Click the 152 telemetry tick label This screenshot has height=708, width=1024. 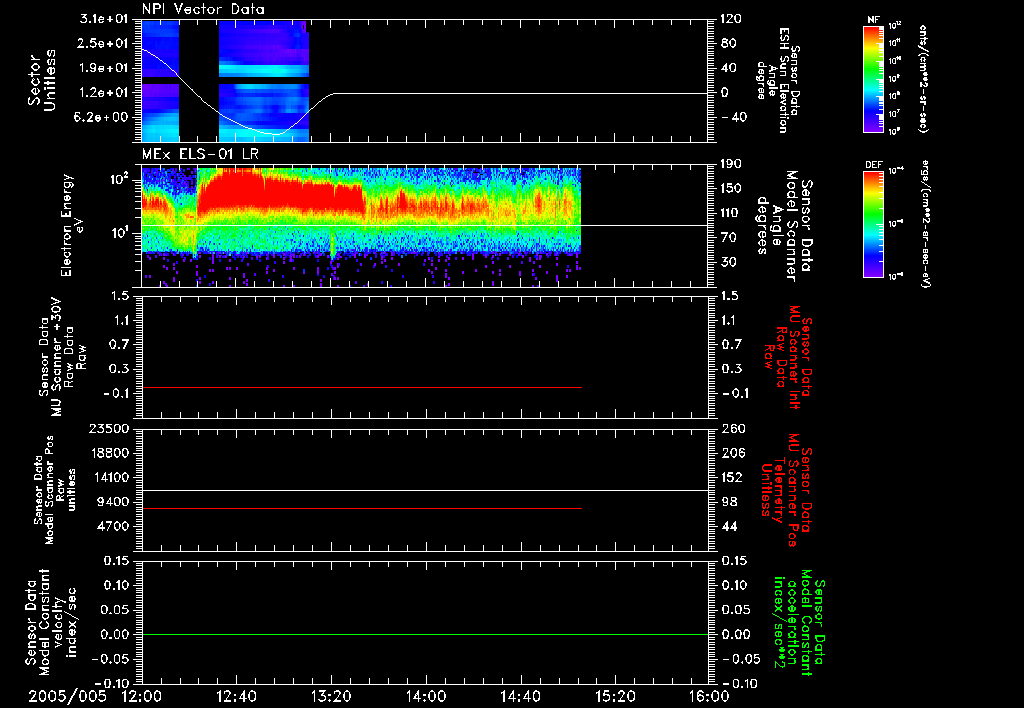(731, 477)
